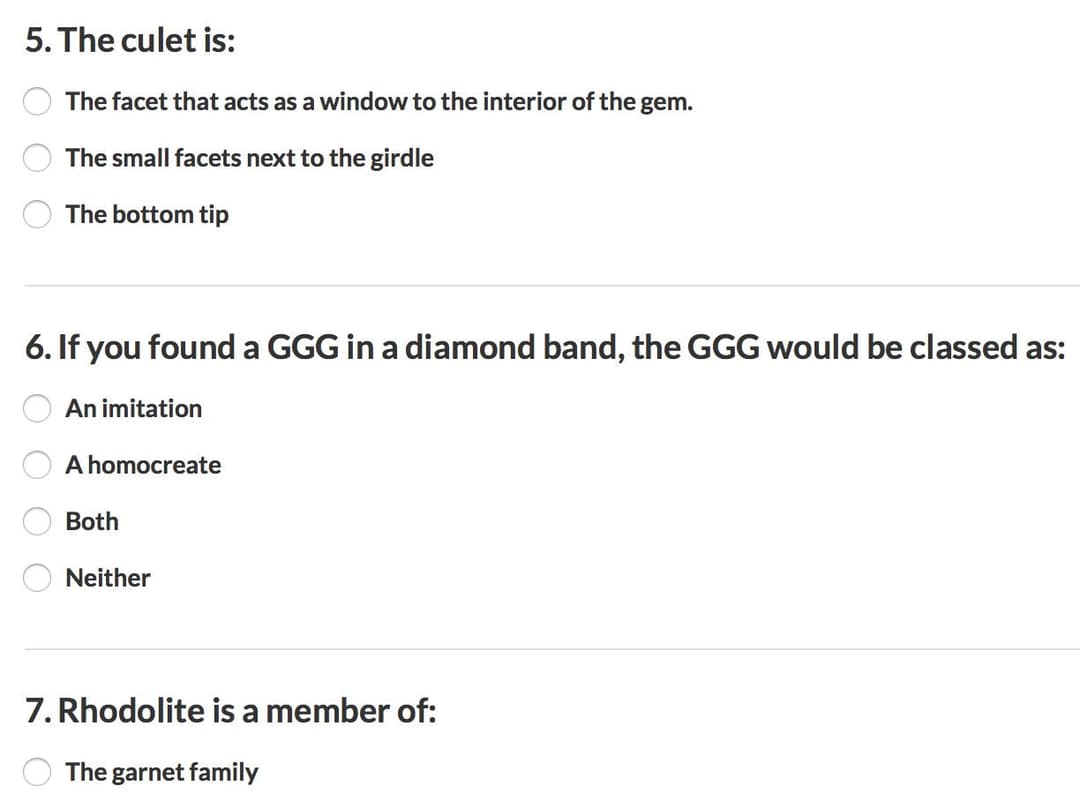Choose the "A homocreate" answer option
The image size is (1080, 792).
point(37,464)
